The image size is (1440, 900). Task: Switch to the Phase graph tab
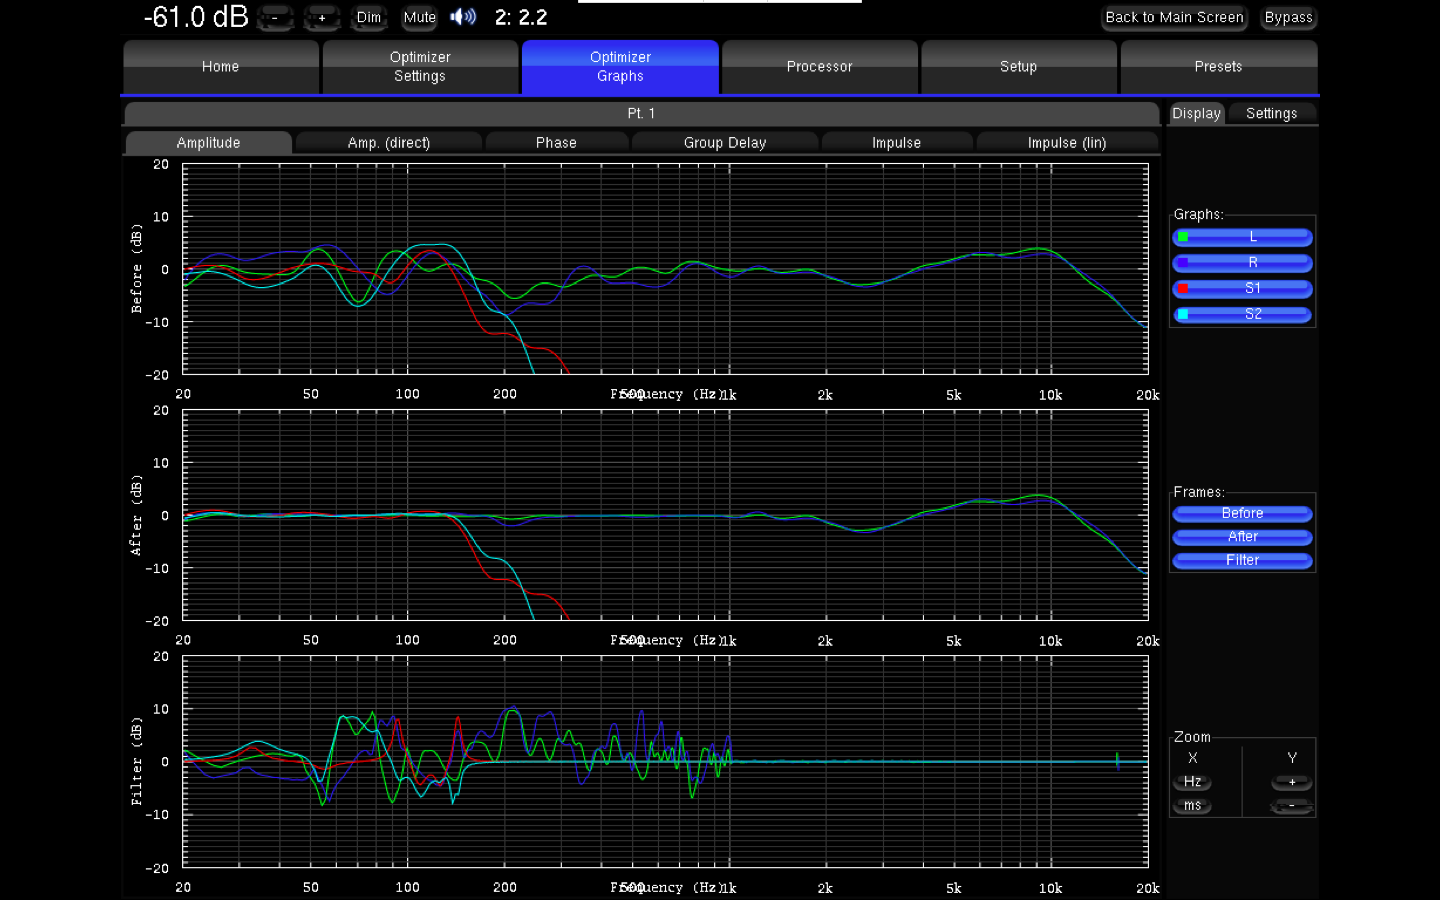[x=556, y=143]
